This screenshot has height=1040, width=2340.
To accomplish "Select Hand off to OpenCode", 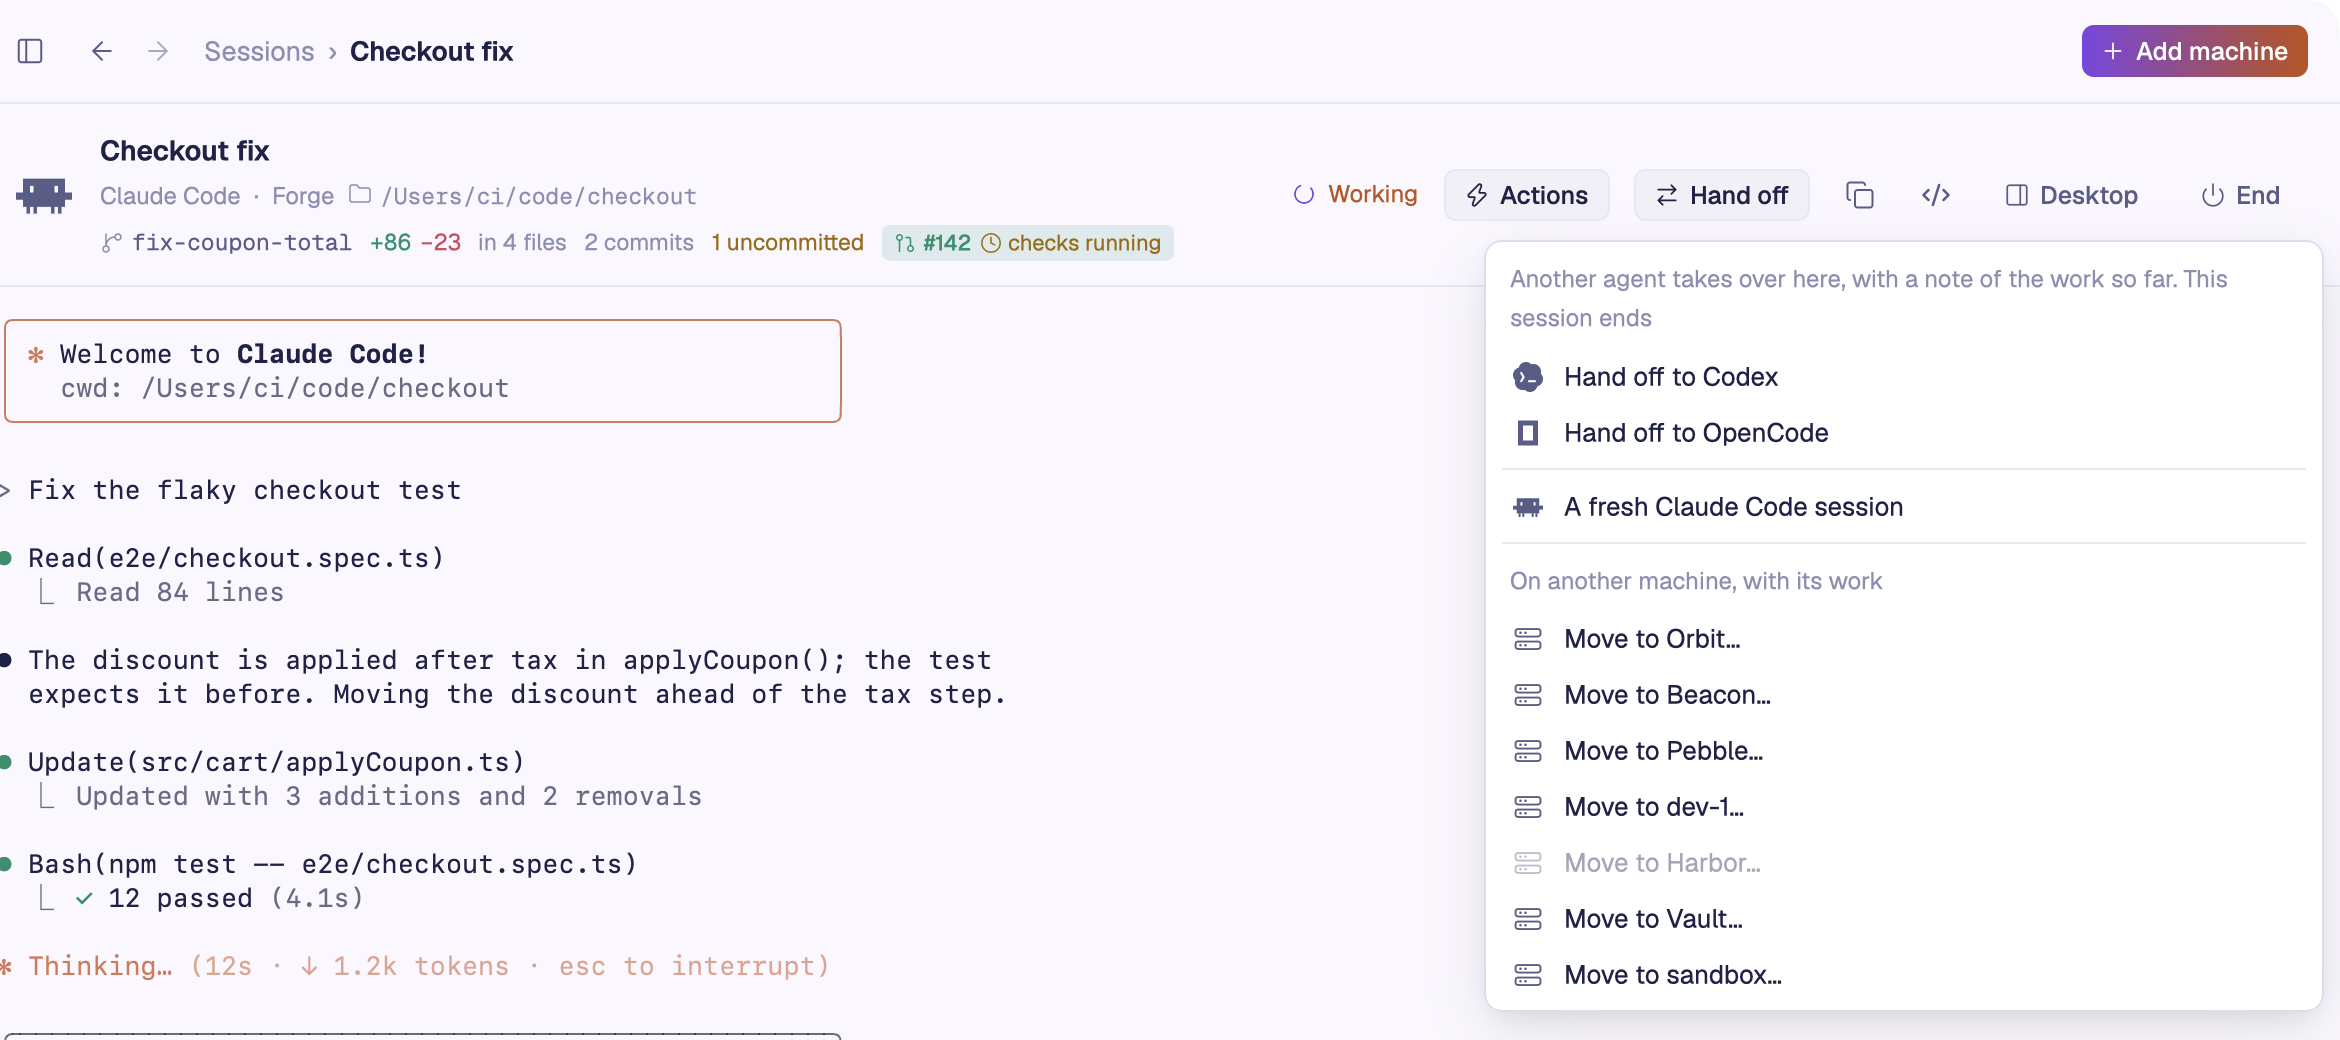I will pos(1904,433).
